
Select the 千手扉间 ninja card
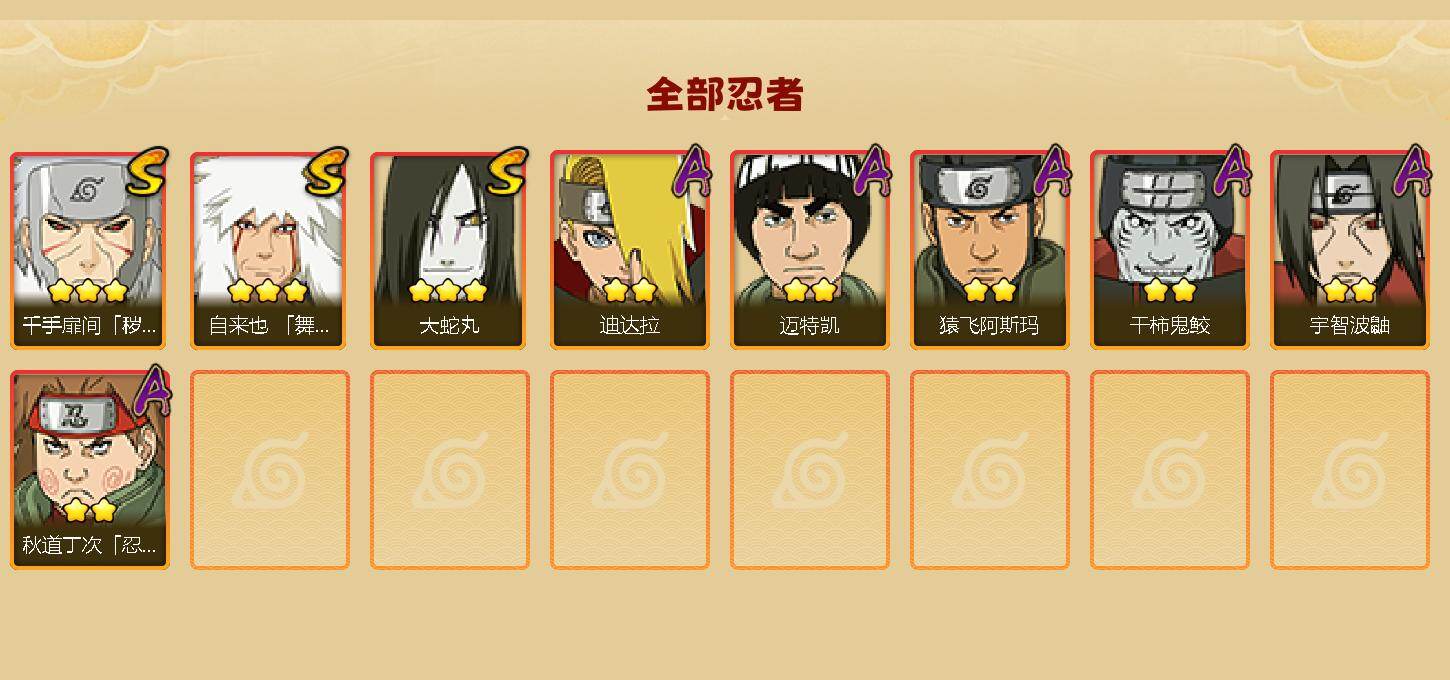pyautogui.click(x=90, y=250)
